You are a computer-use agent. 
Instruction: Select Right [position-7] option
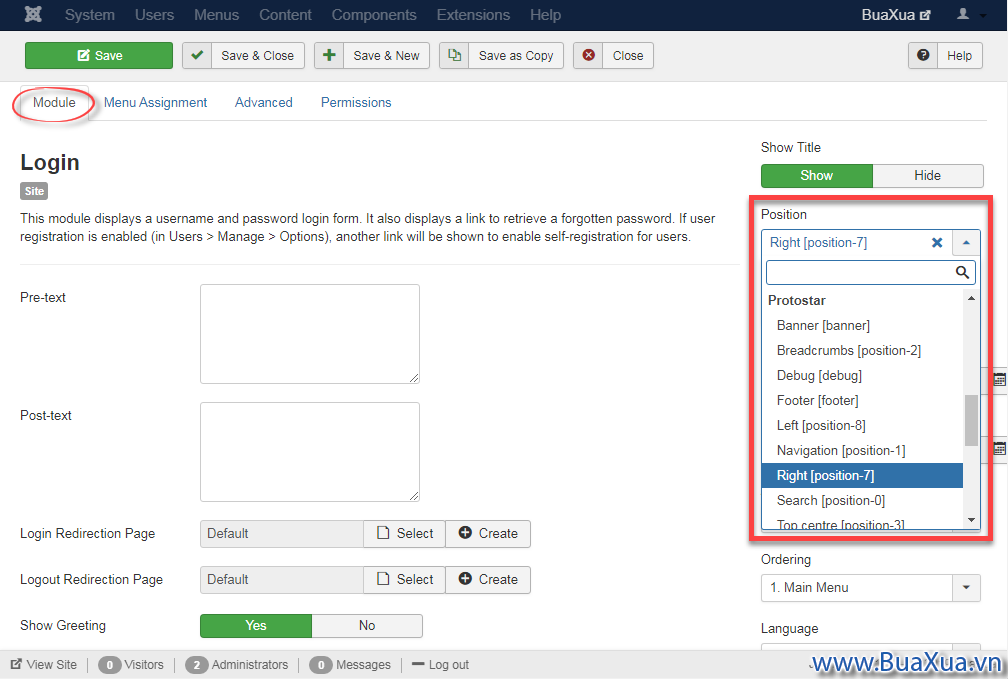(861, 476)
